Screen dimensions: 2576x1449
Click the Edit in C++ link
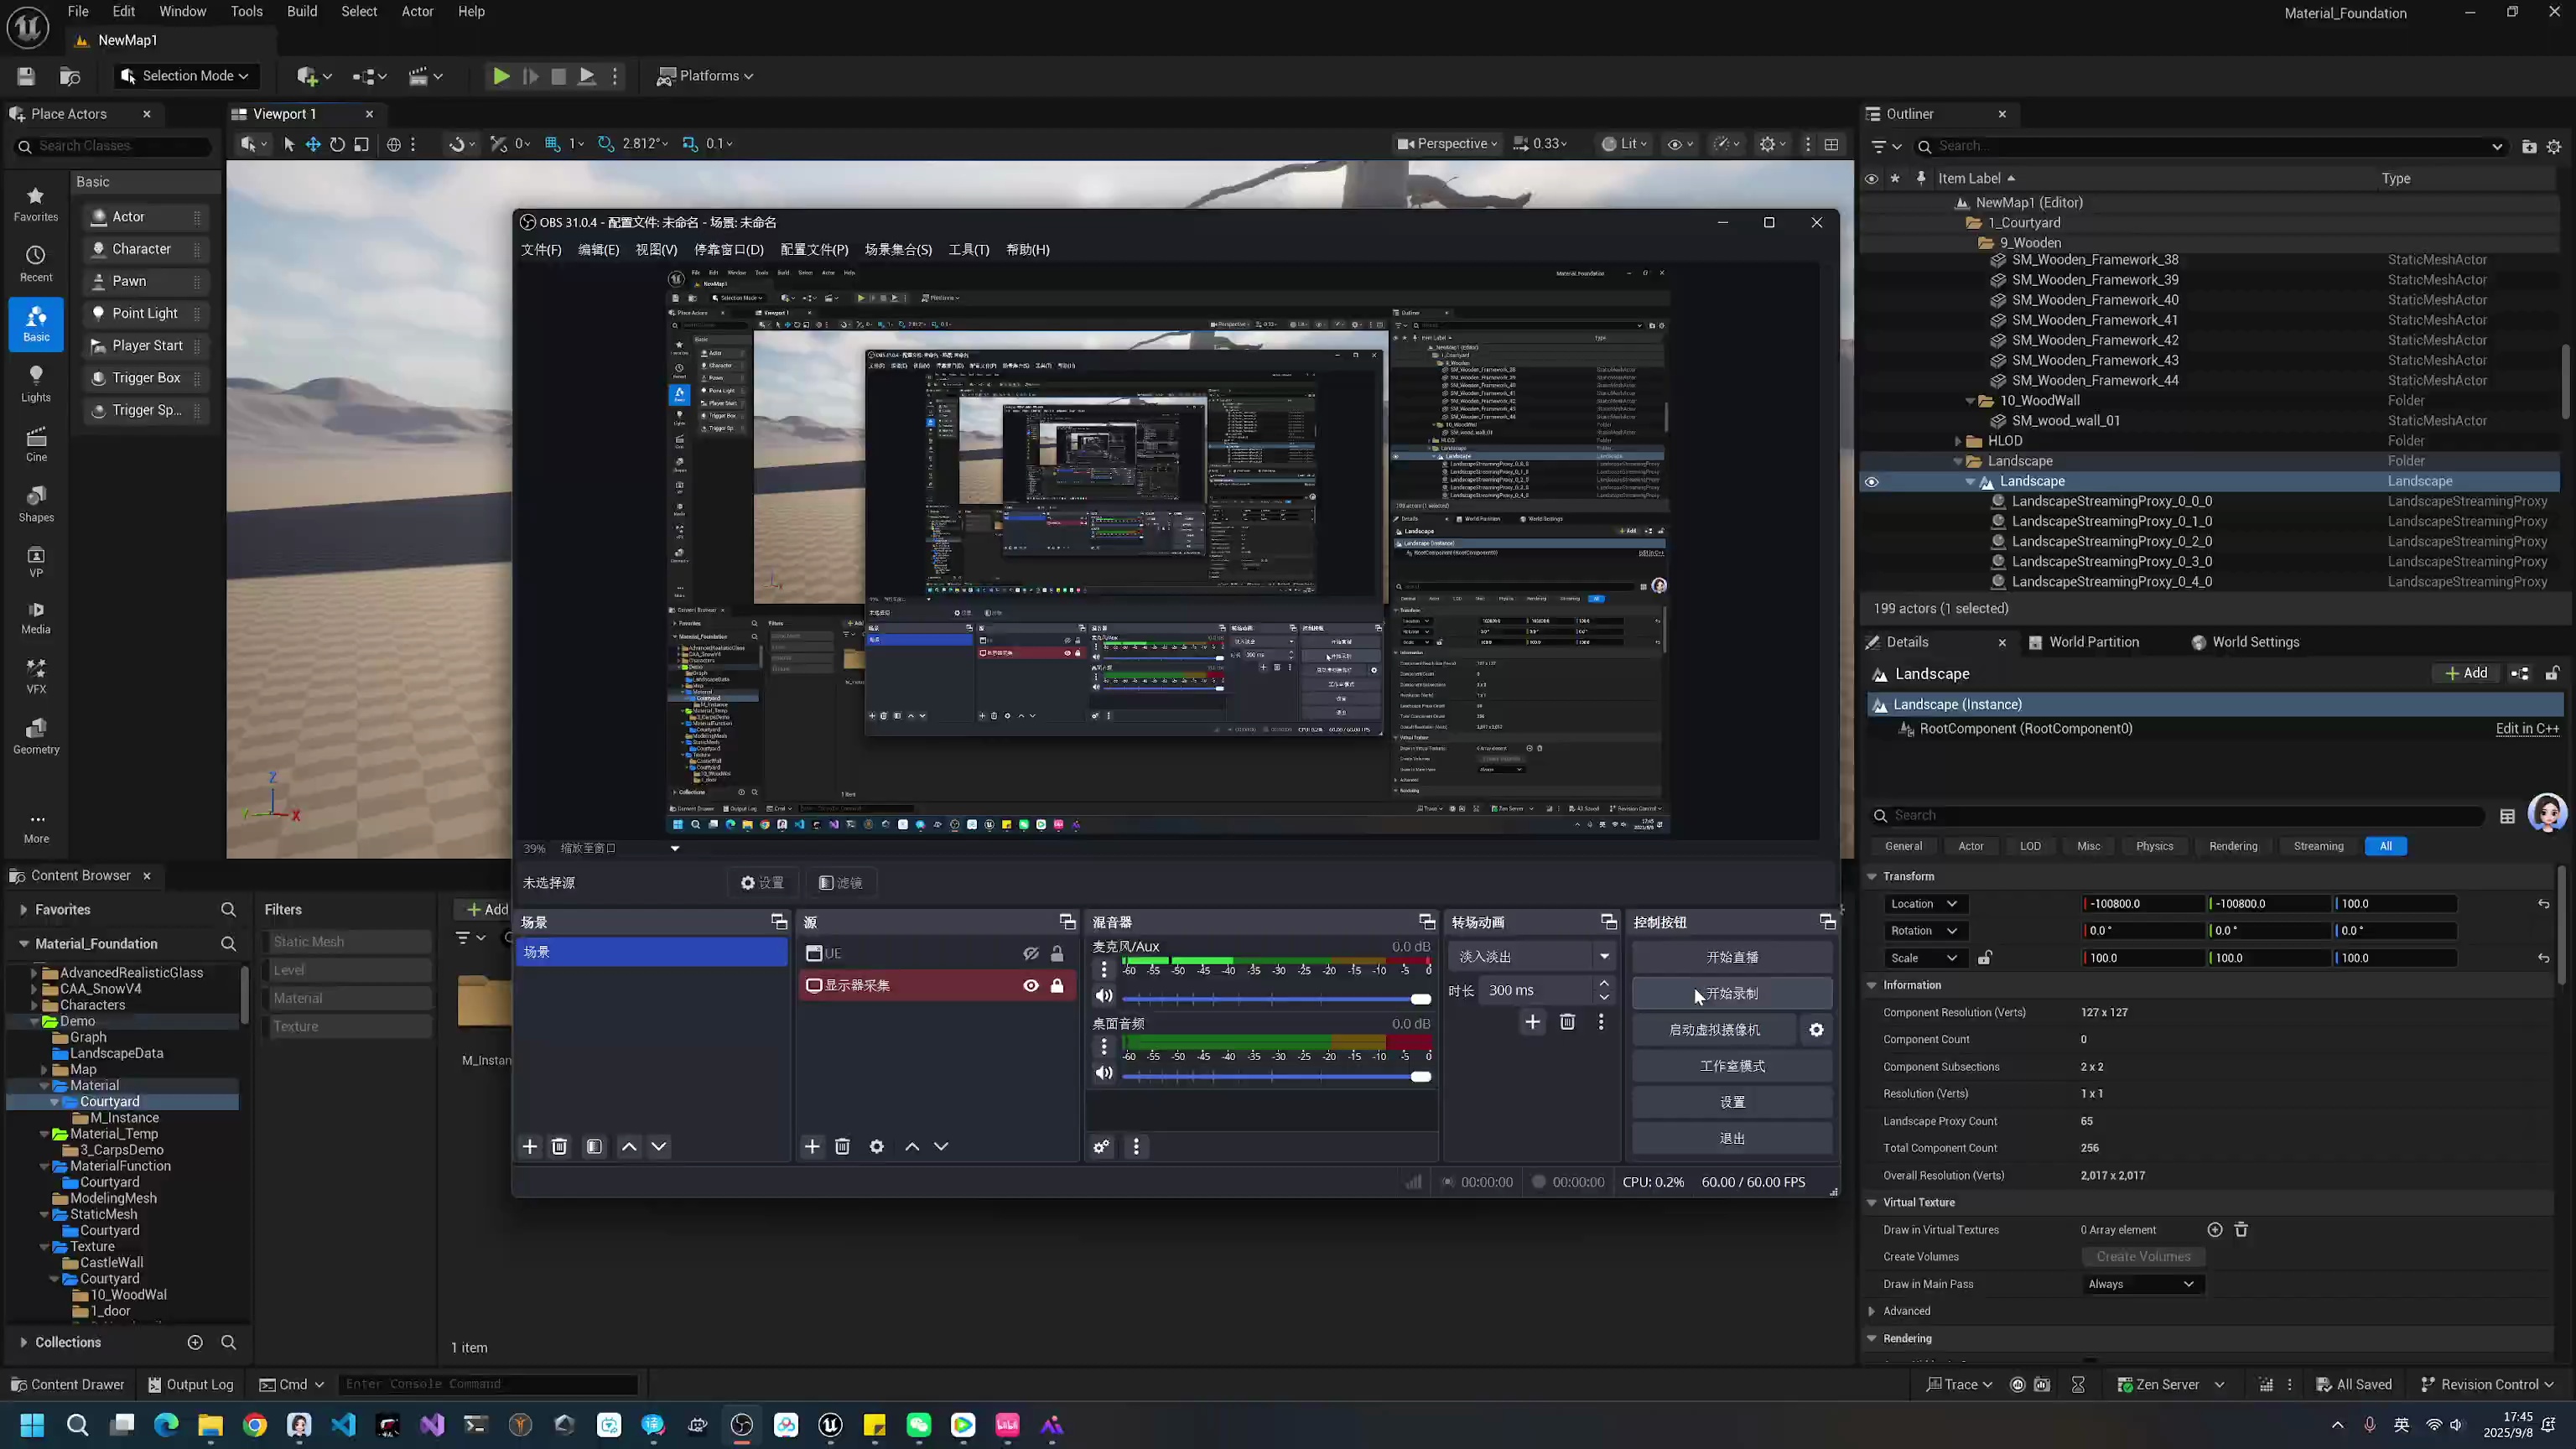click(2527, 729)
